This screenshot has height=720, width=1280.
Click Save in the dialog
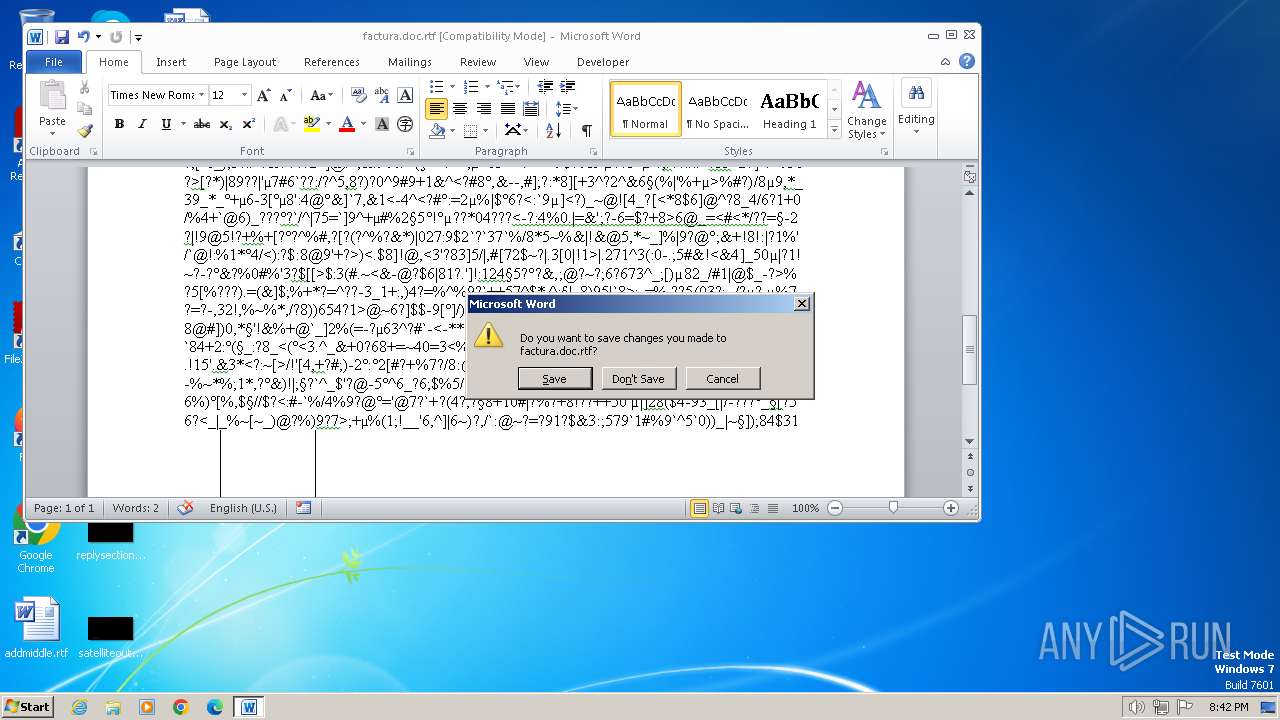[554, 379]
